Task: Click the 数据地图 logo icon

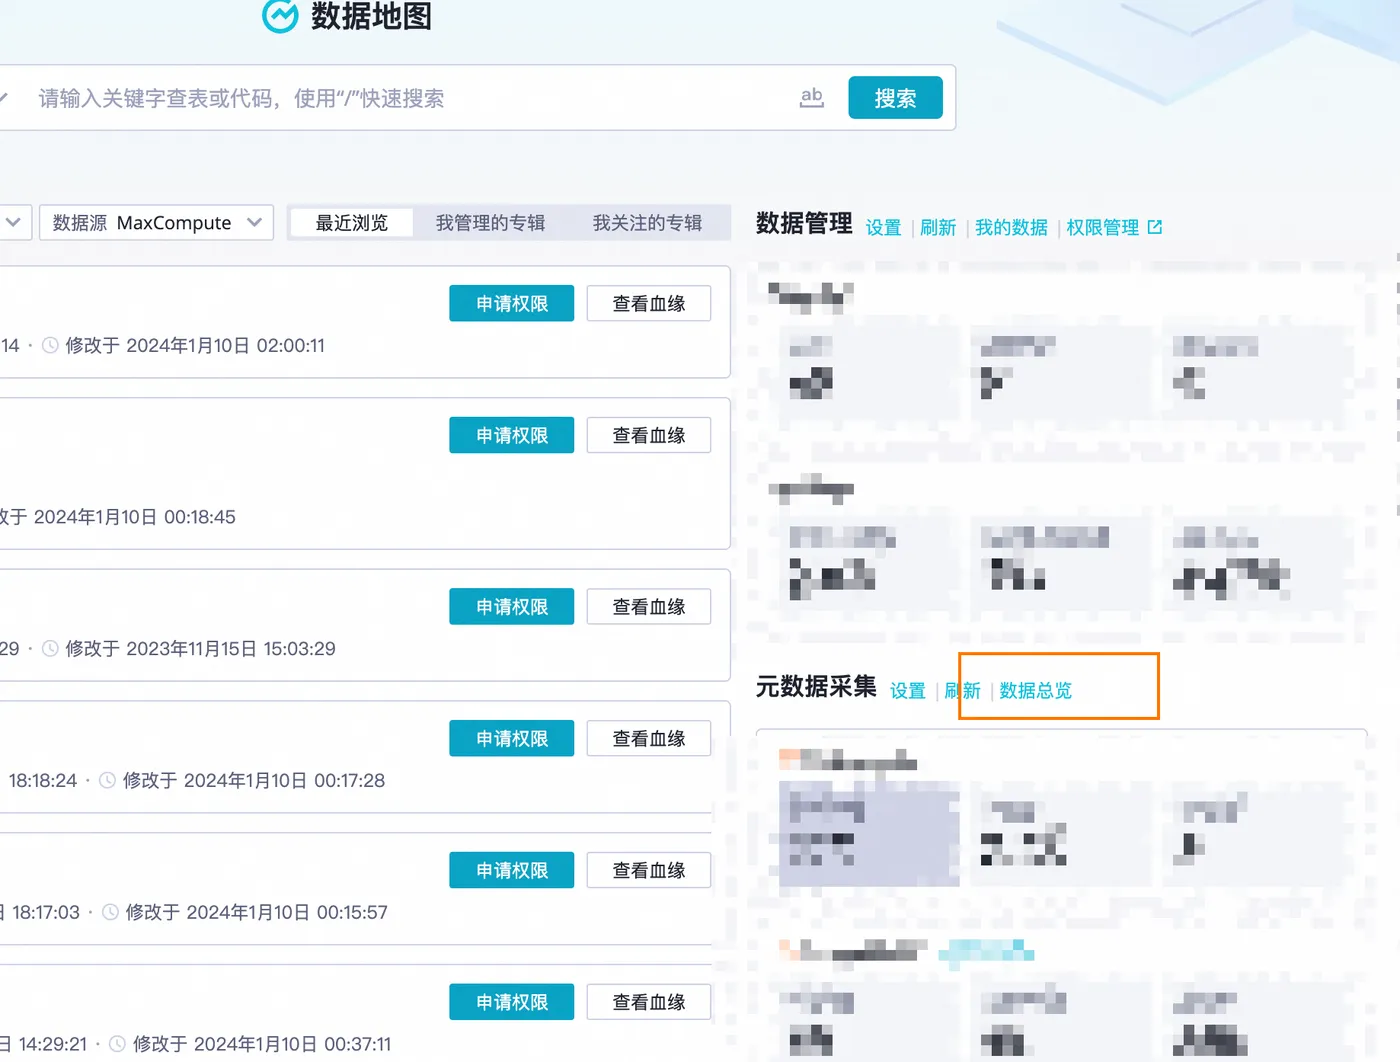Action: point(280,15)
